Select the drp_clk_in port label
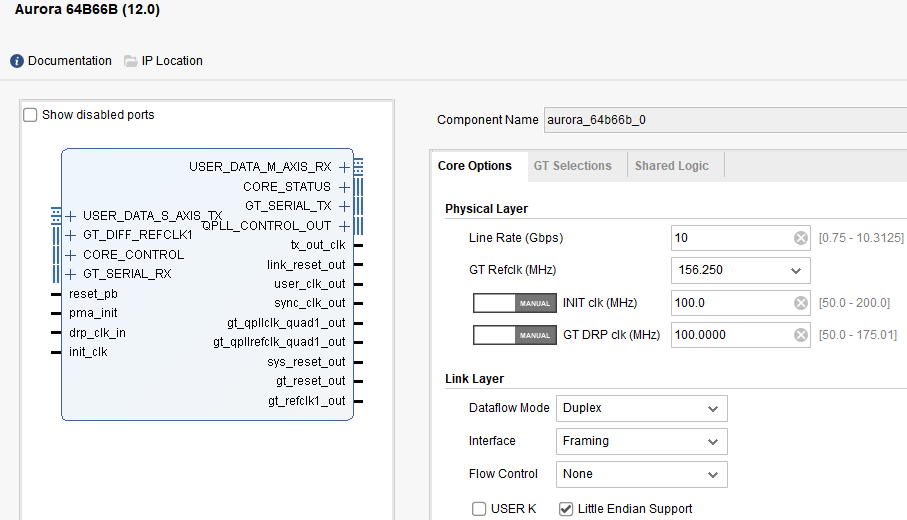The image size is (907, 520). click(x=97, y=333)
